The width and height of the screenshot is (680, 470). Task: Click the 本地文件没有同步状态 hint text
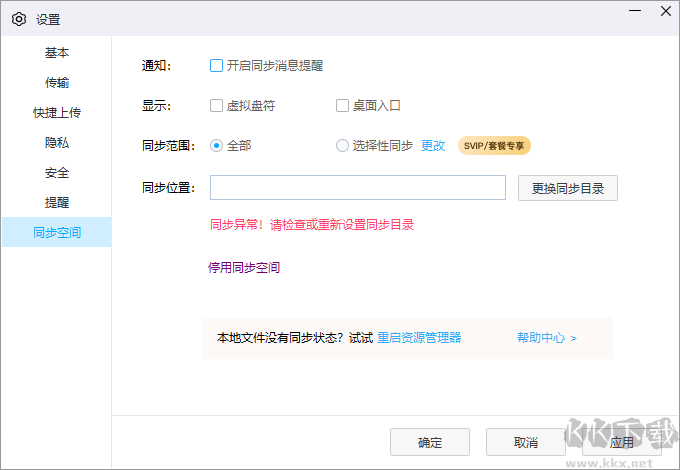[x=280, y=338]
